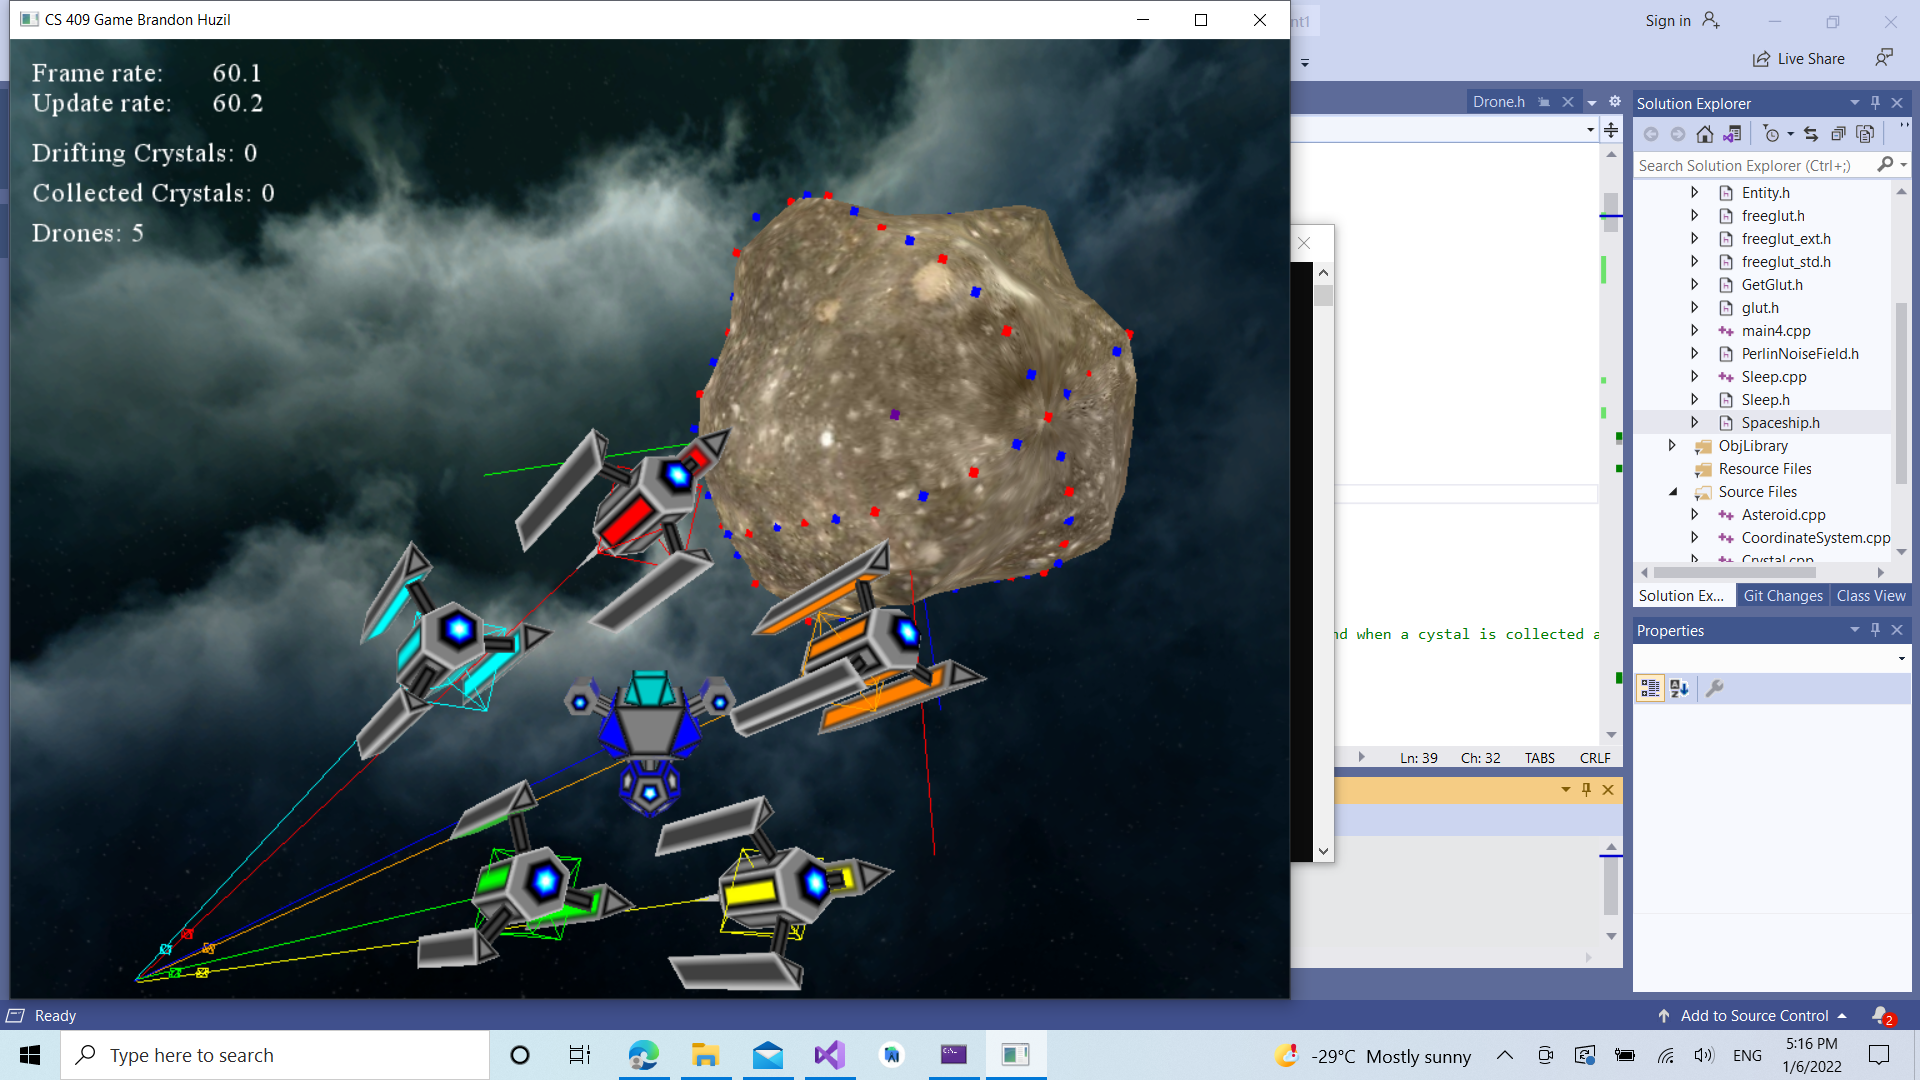The image size is (1920, 1080).
Task: Click Add to Source Control
Action: 1754,1016
